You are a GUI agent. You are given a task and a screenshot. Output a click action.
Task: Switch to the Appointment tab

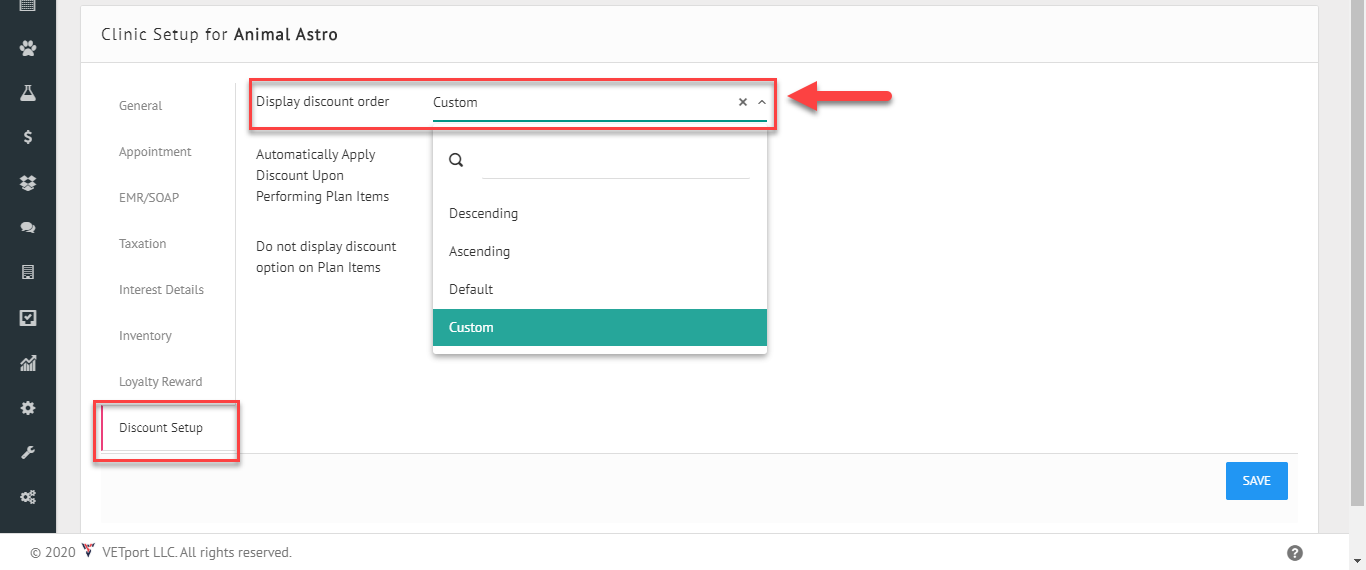pos(155,152)
